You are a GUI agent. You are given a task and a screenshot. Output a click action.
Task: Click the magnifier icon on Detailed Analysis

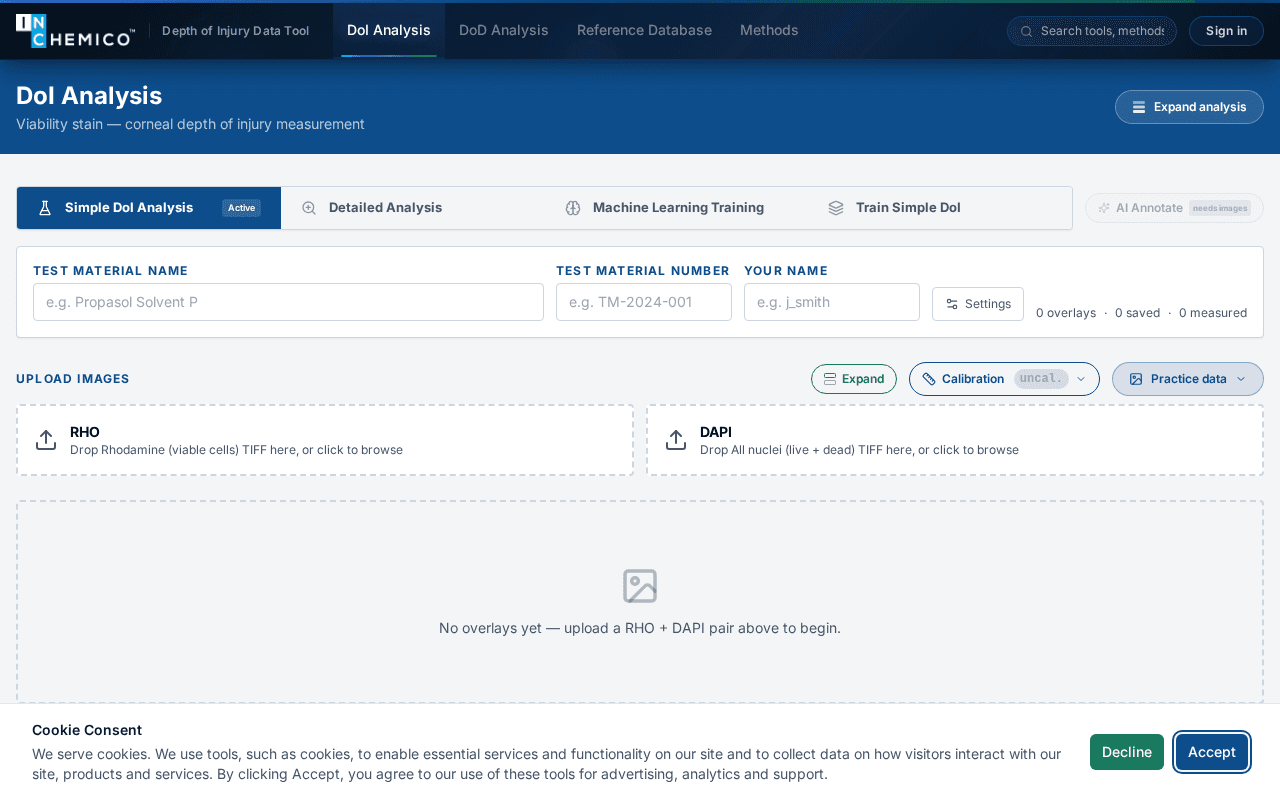click(309, 208)
